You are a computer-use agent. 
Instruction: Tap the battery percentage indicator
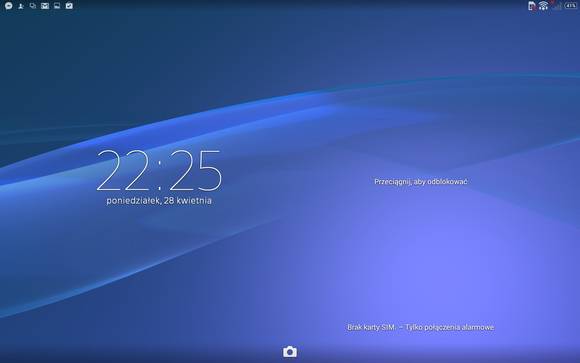[x=571, y=6]
